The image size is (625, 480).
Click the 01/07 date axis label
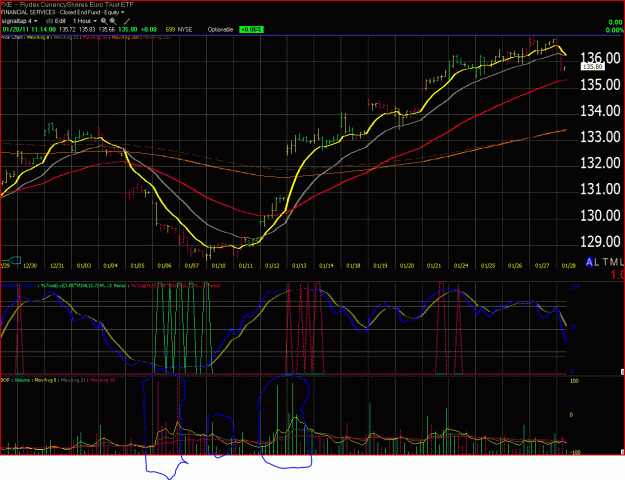pos(192,266)
